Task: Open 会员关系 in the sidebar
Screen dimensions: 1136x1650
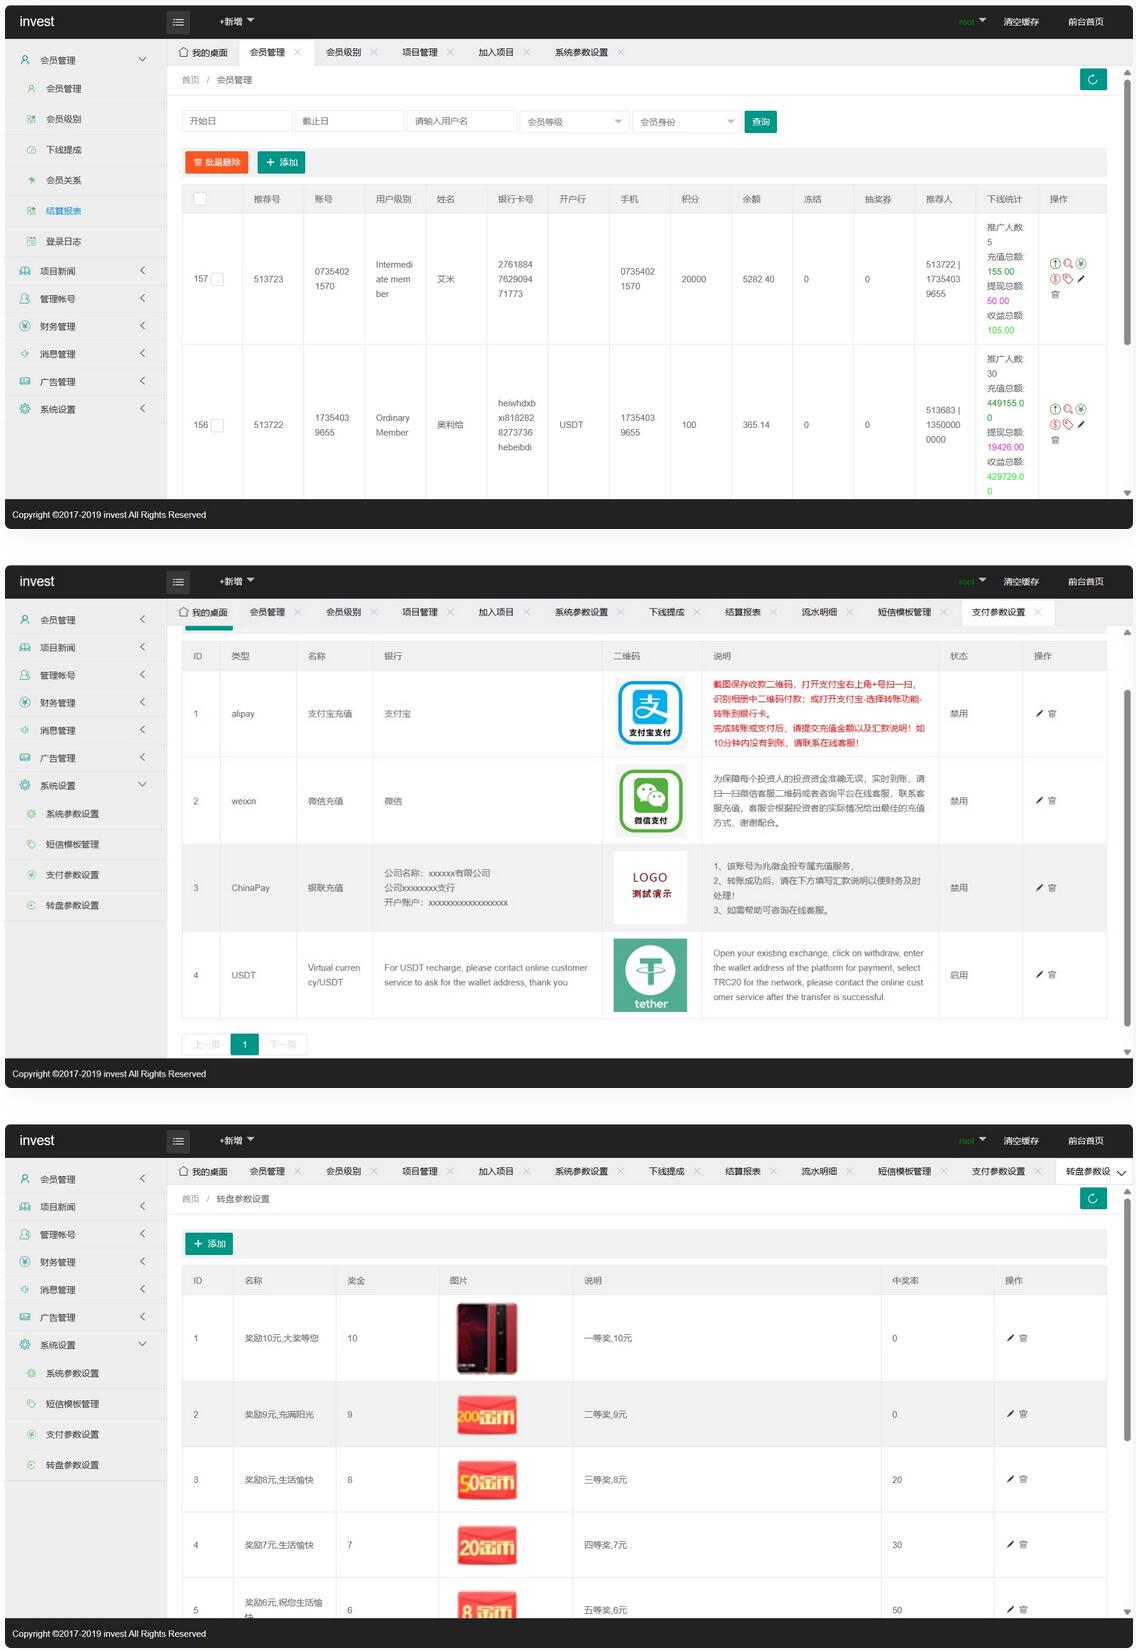Action: pos(63,180)
